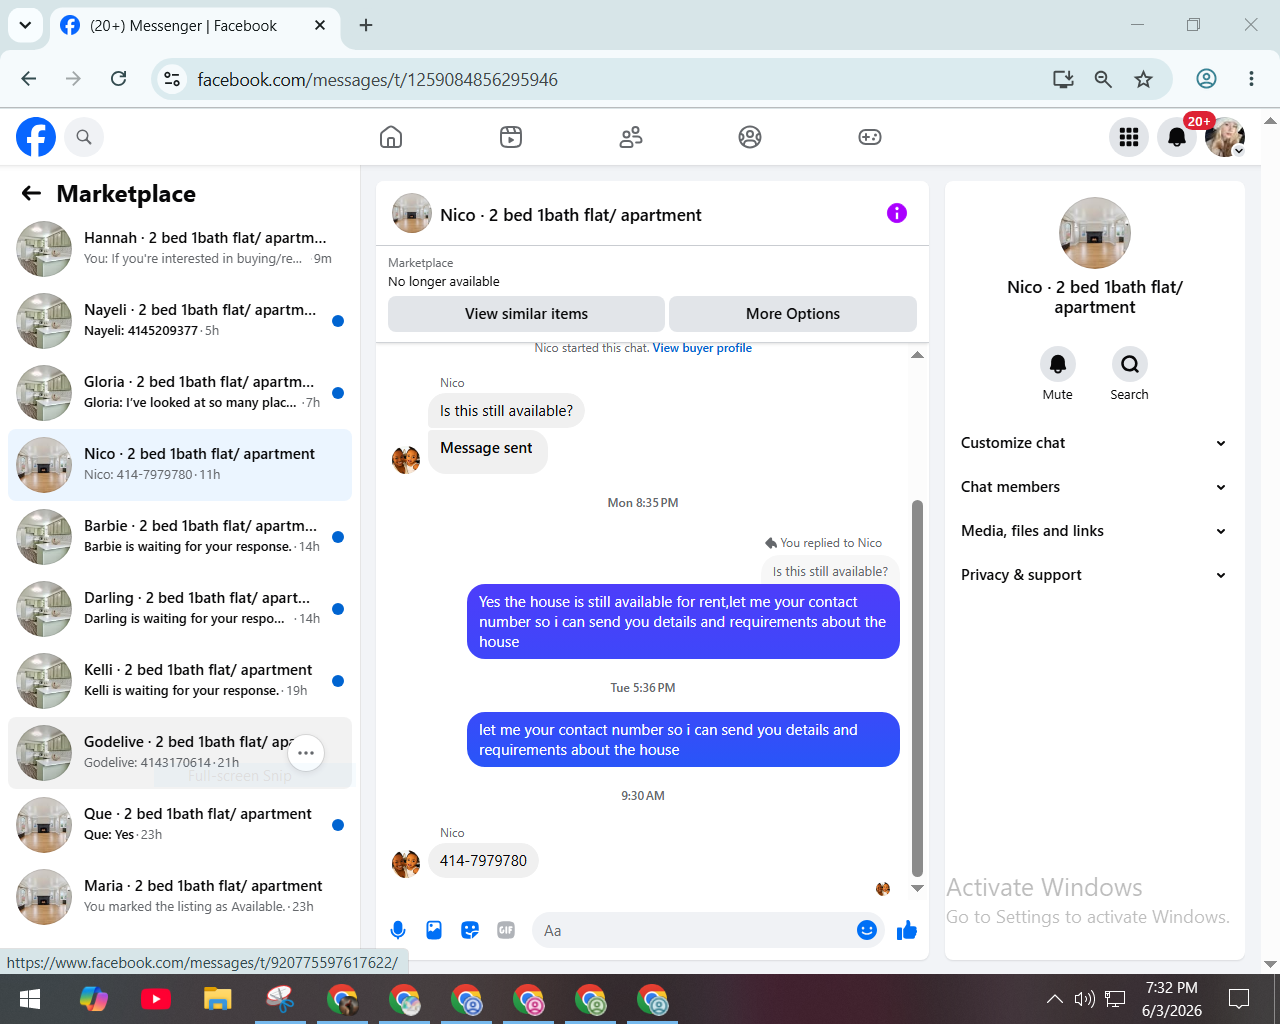Search within the Nico conversation

click(x=1130, y=364)
